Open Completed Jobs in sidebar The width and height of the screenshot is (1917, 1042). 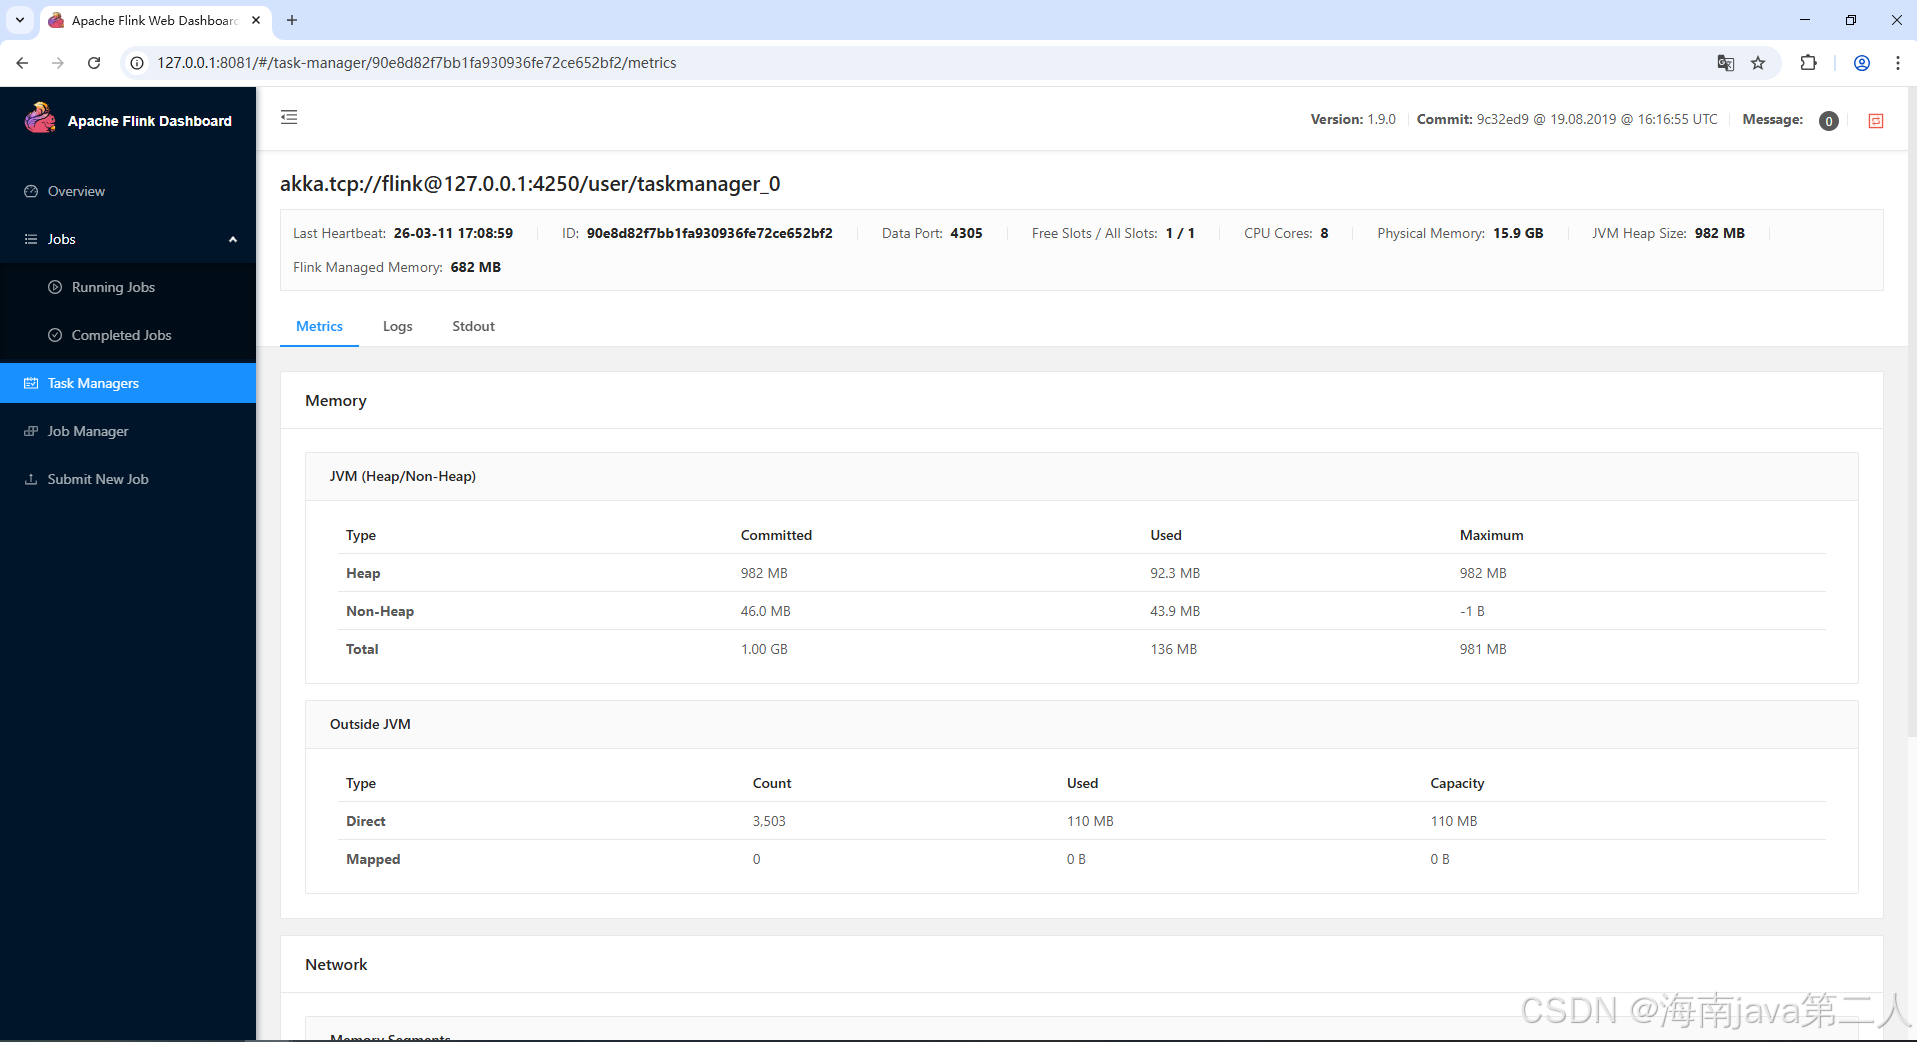(128, 335)
